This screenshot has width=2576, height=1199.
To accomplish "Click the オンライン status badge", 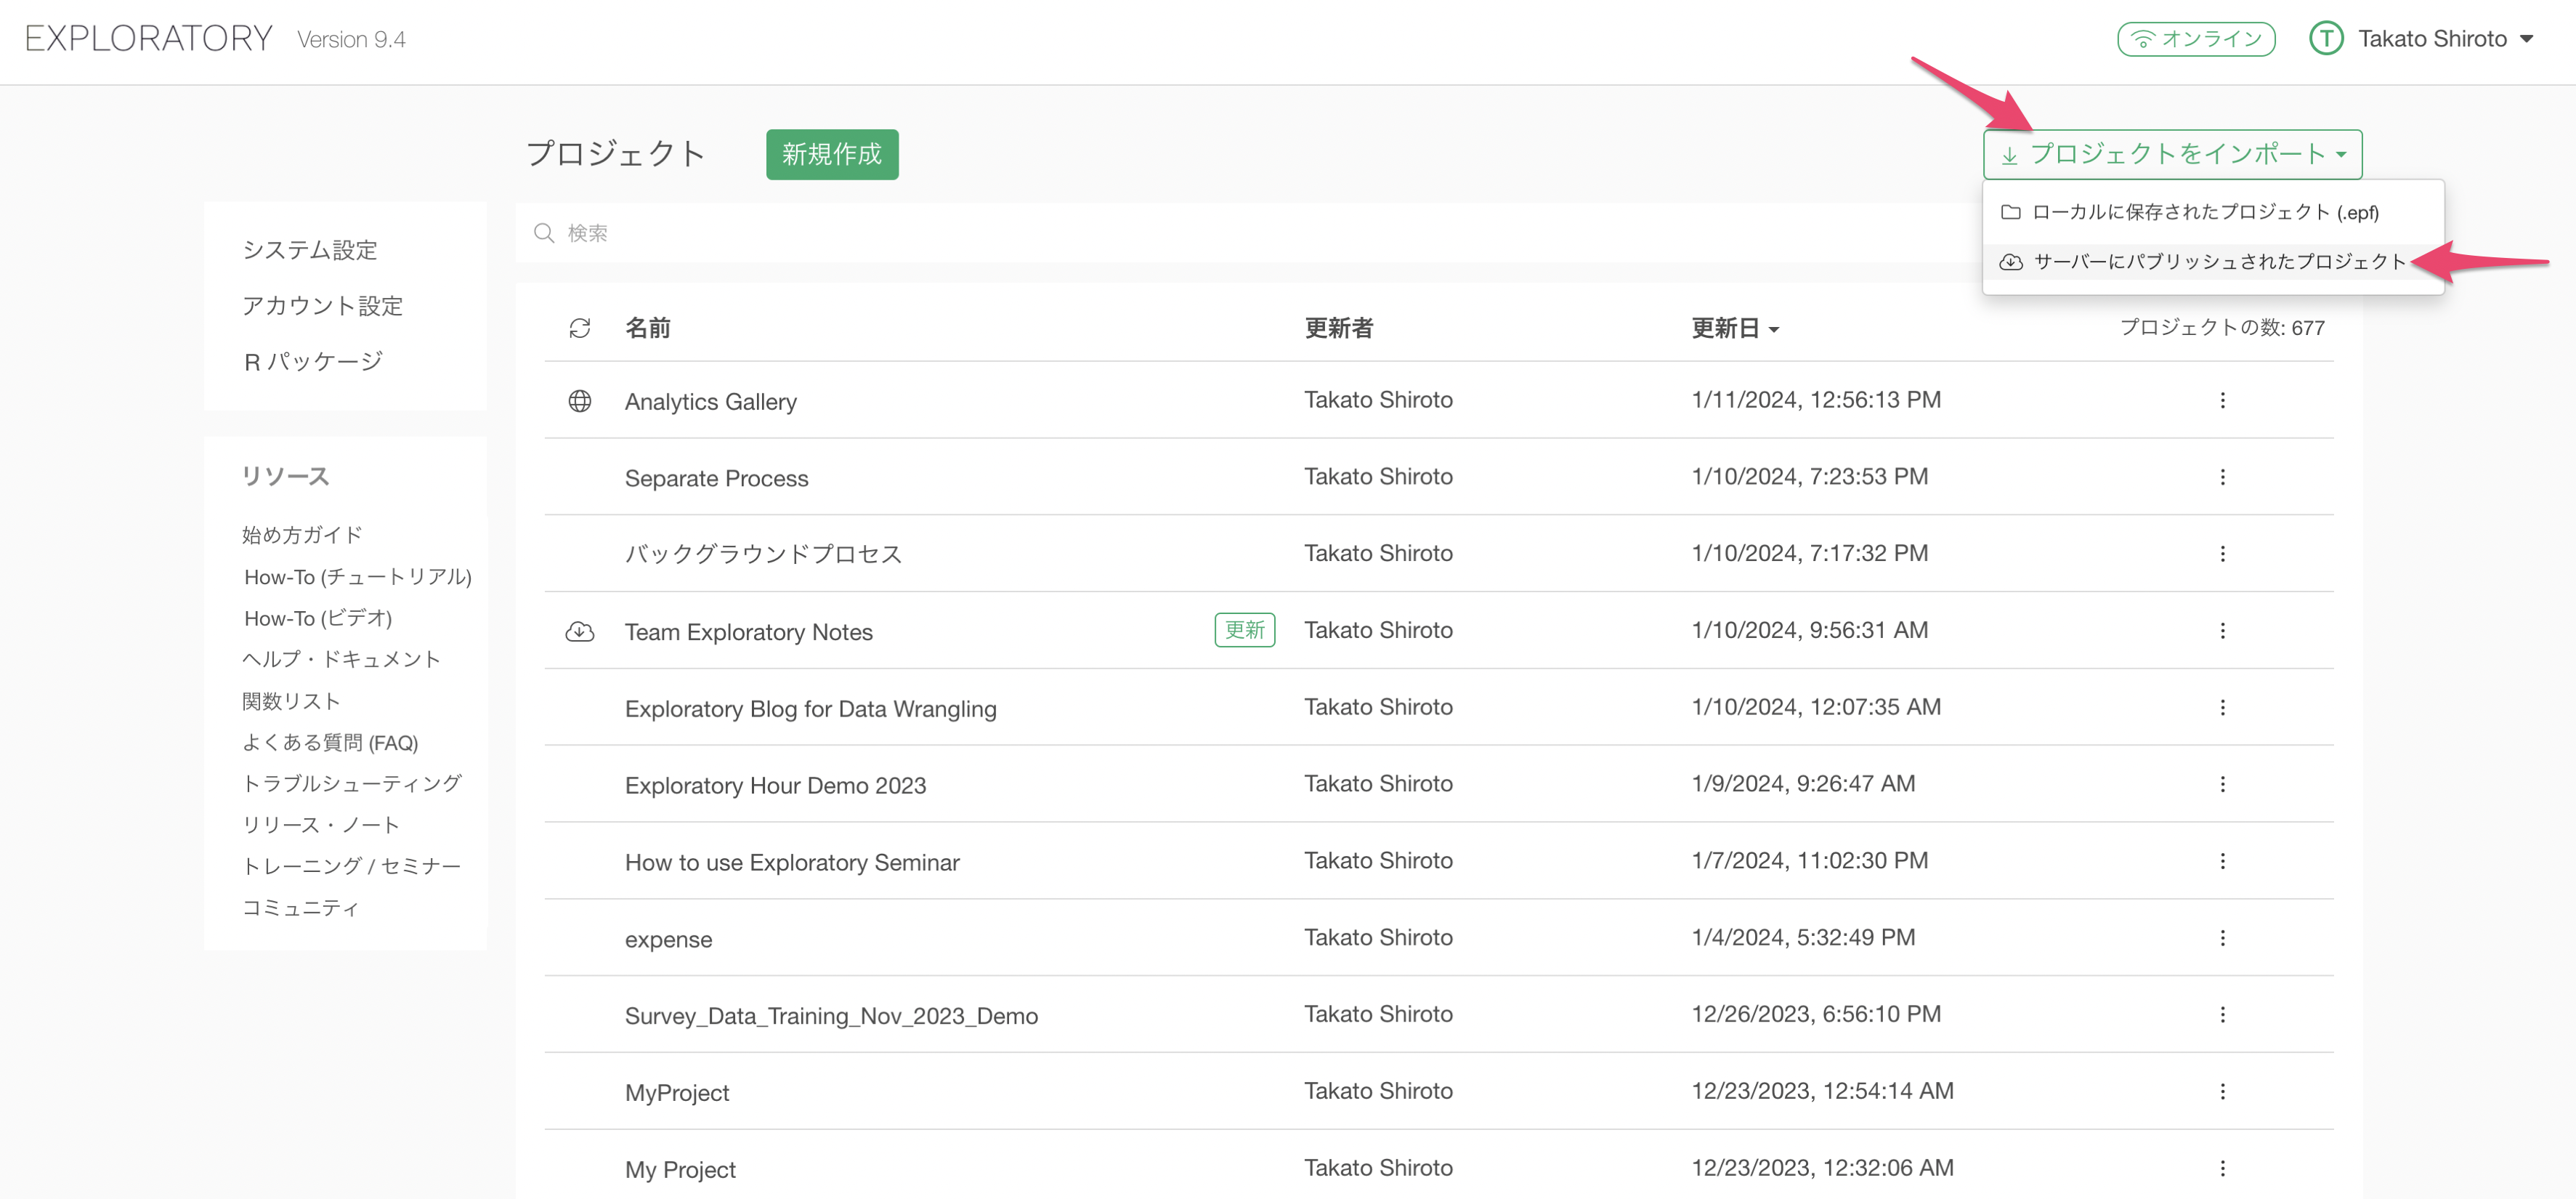I will tap(2196, 39).
